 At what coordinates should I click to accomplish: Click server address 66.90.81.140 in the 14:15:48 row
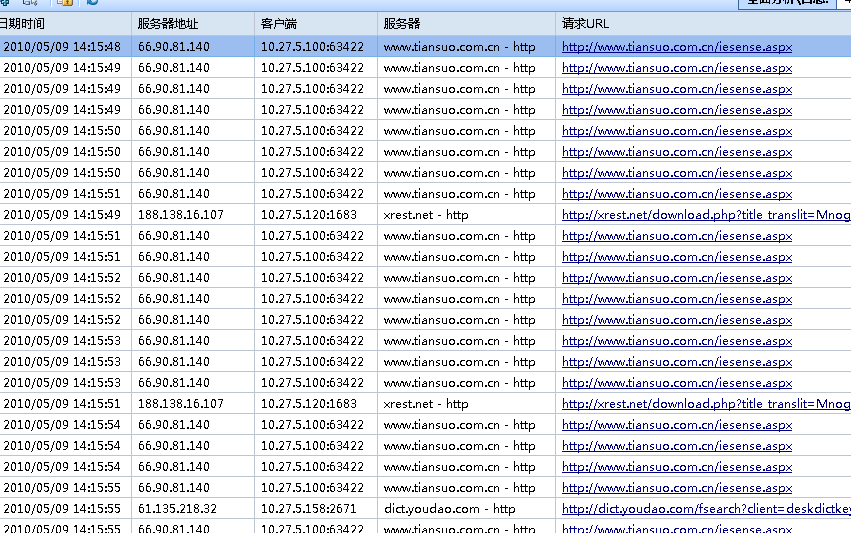174,47
